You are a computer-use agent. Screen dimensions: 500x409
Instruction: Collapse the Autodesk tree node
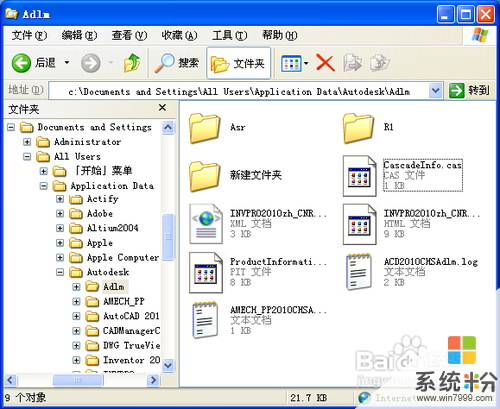(x=60, y=272)
